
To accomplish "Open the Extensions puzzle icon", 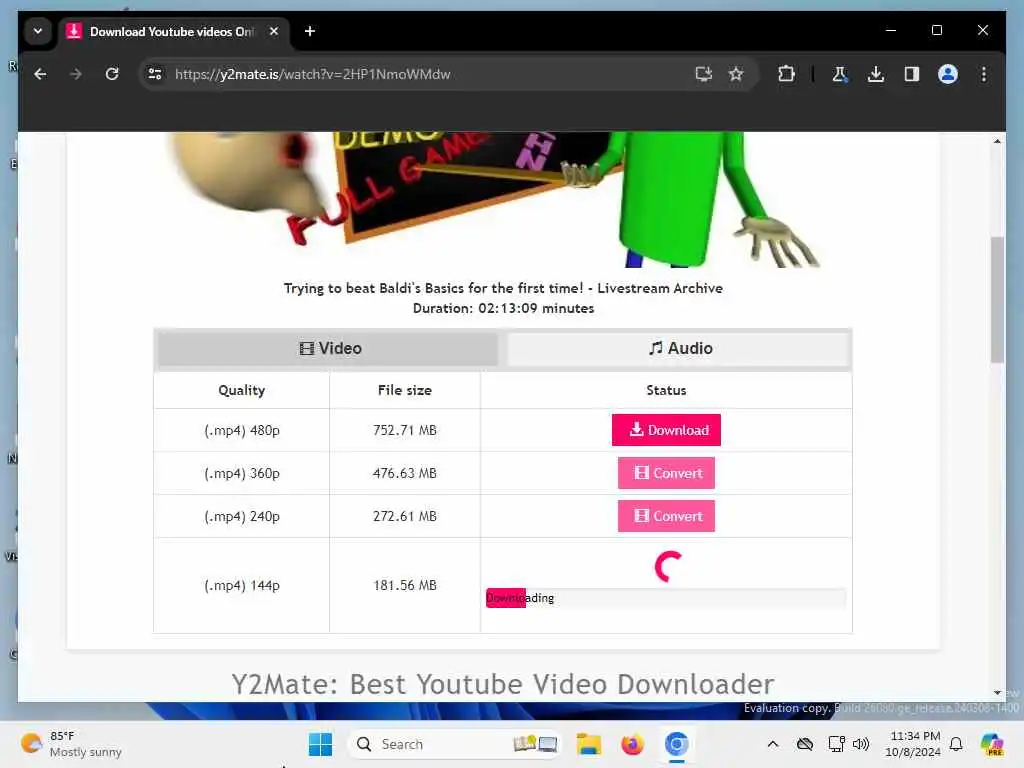I will pos(786,74).
